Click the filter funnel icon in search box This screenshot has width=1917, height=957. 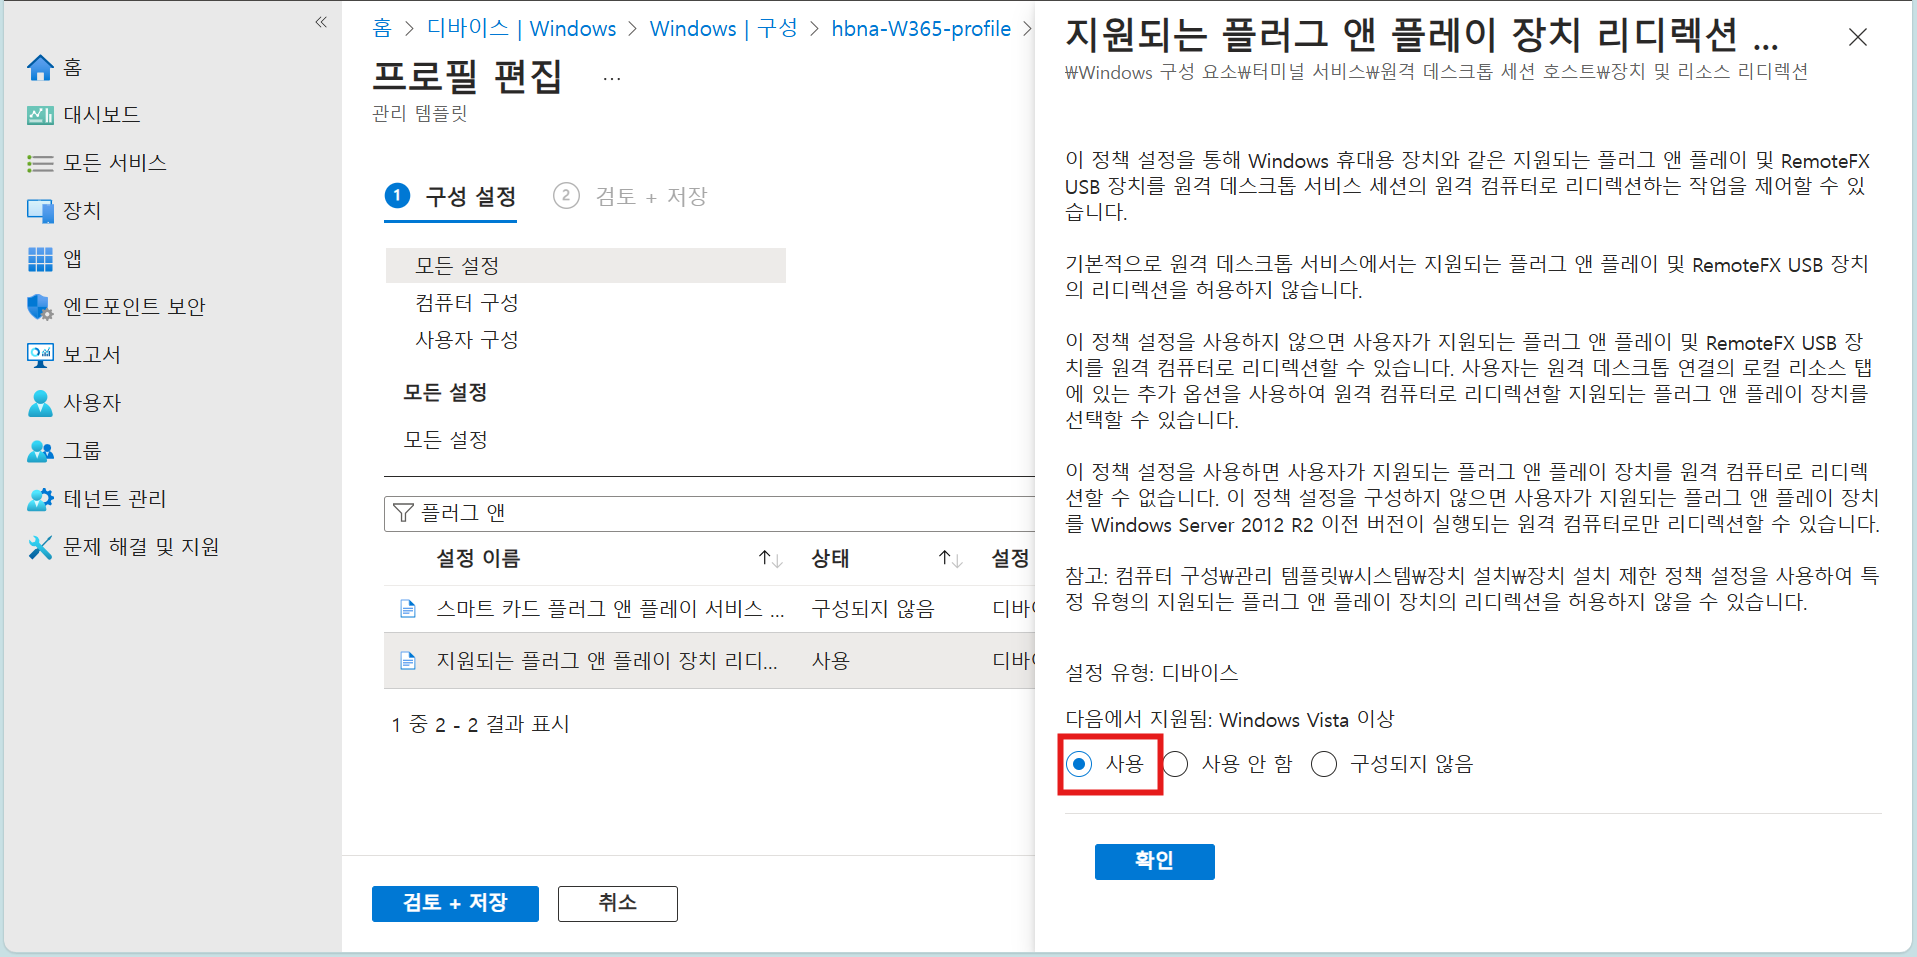[403, 513]
